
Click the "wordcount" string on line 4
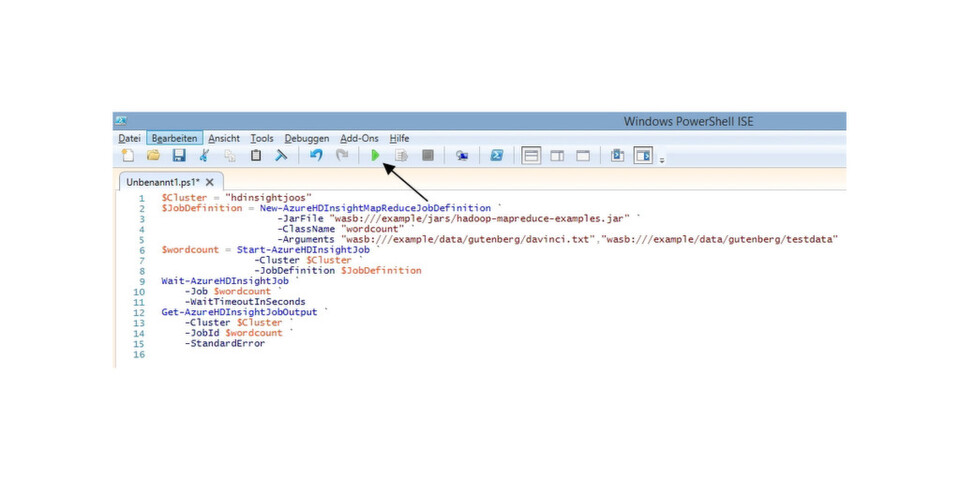(x=372, y=229)
